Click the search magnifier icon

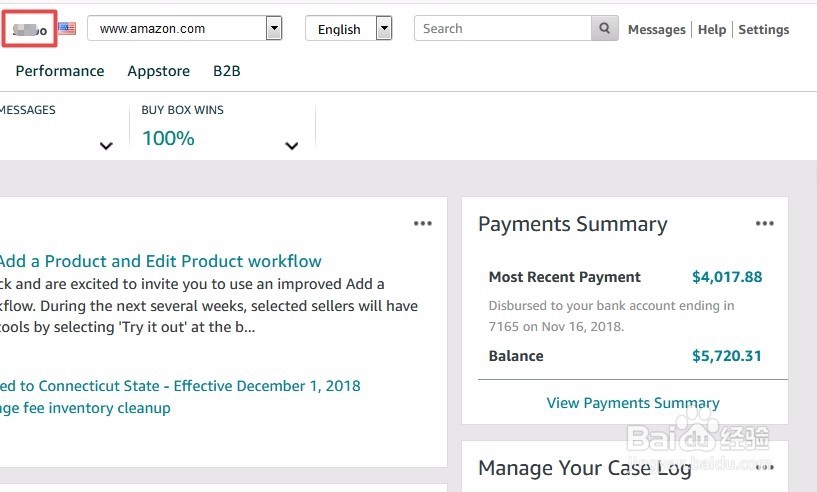(x=604, y=29)
